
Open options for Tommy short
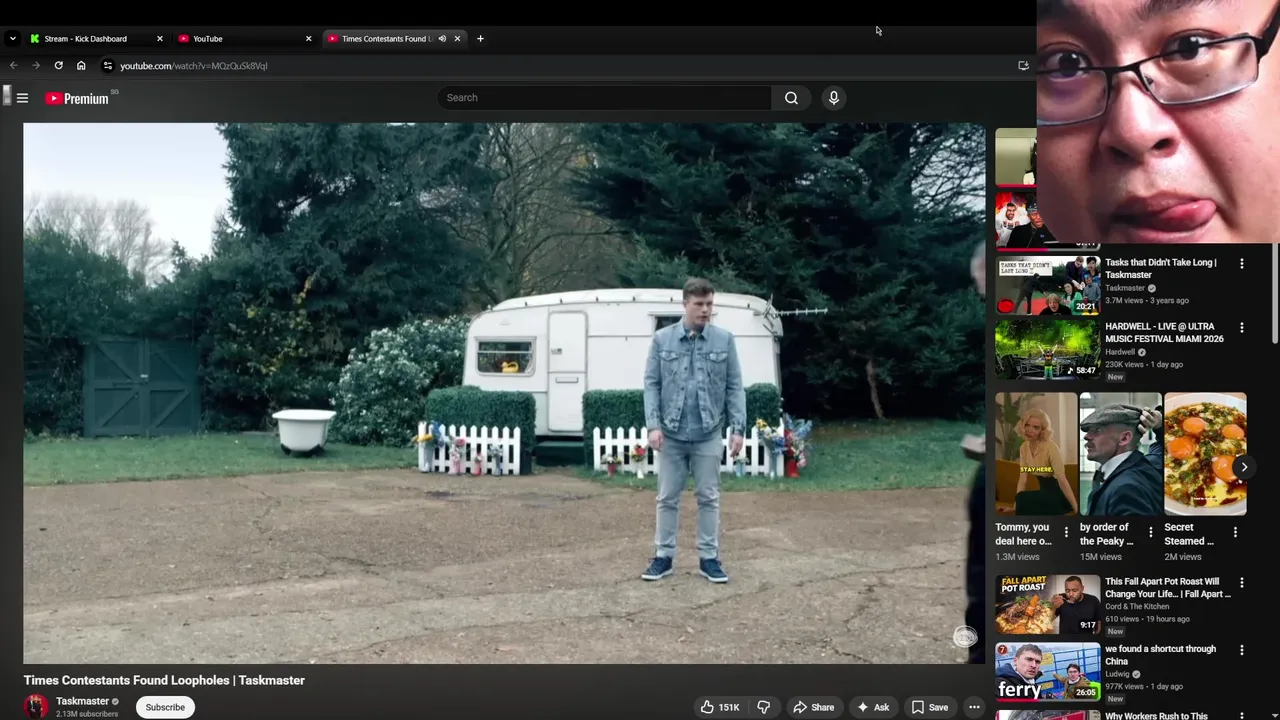tap(1066, 532)
